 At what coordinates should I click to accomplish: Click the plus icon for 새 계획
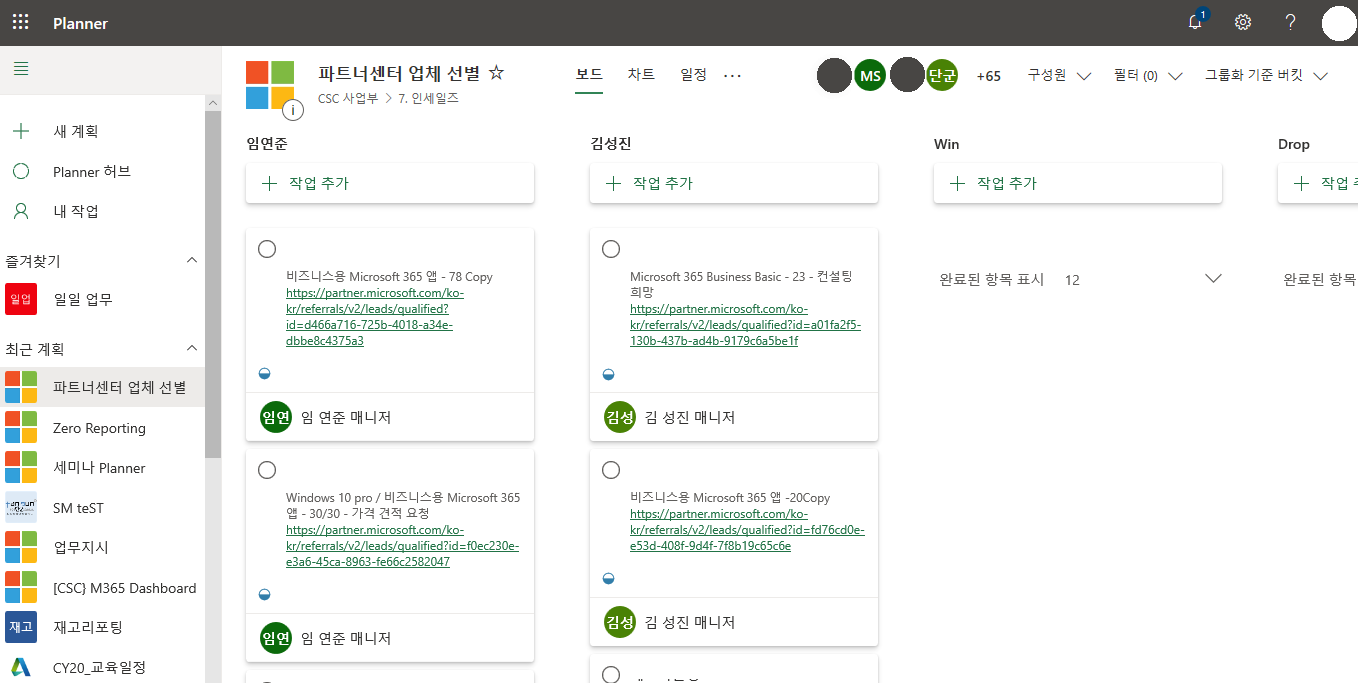21,131
